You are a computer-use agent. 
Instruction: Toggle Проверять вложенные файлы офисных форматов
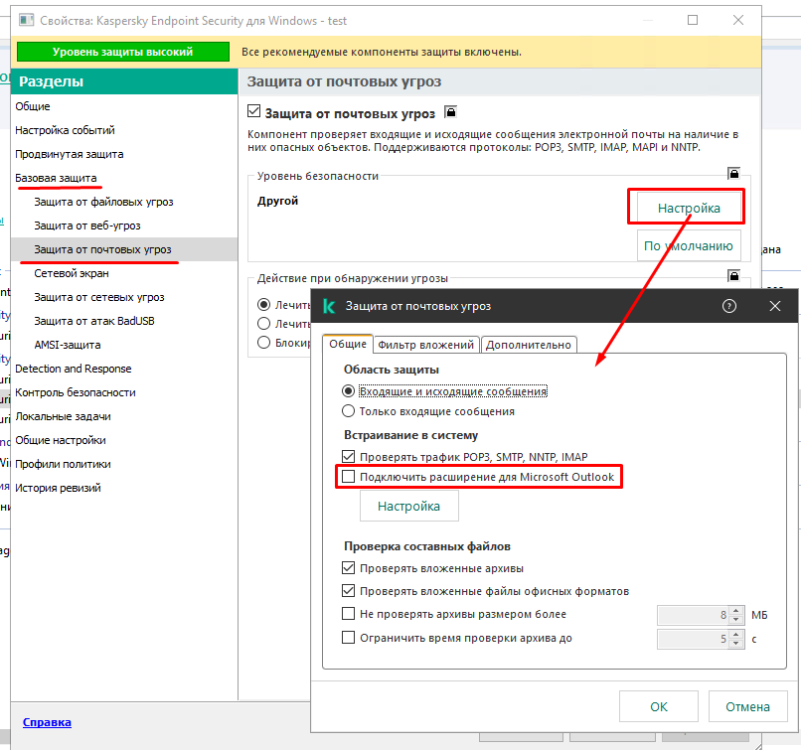pos(348,591)
